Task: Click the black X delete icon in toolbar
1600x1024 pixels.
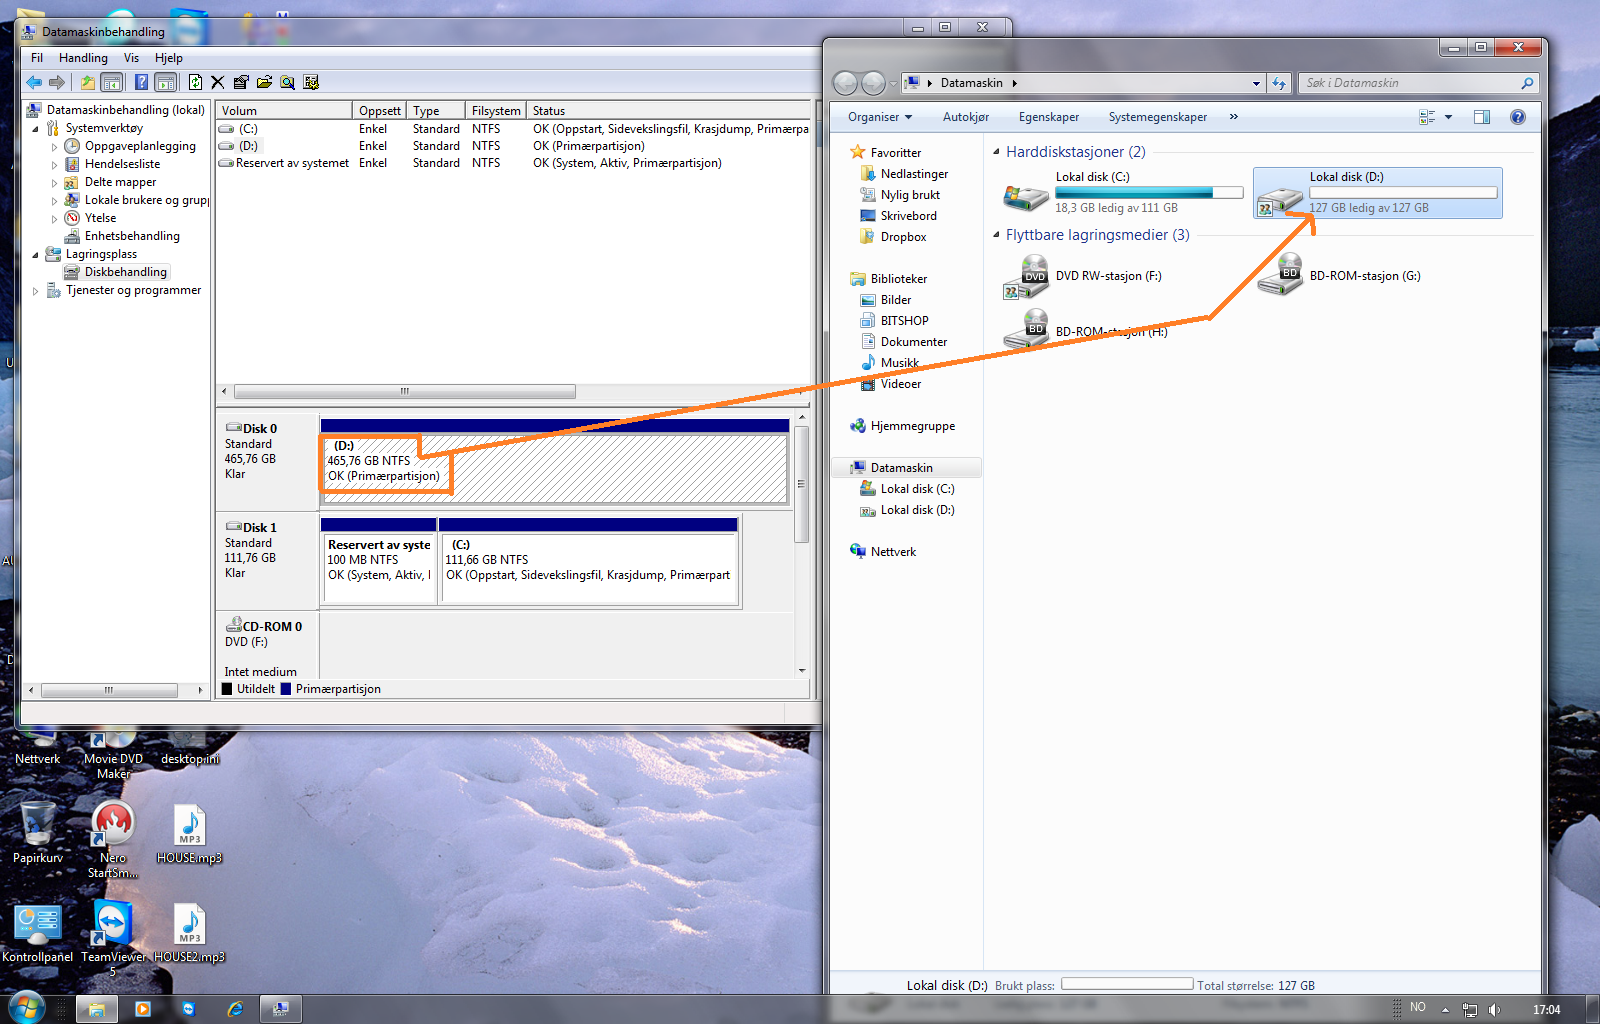Action: [217, 82]
